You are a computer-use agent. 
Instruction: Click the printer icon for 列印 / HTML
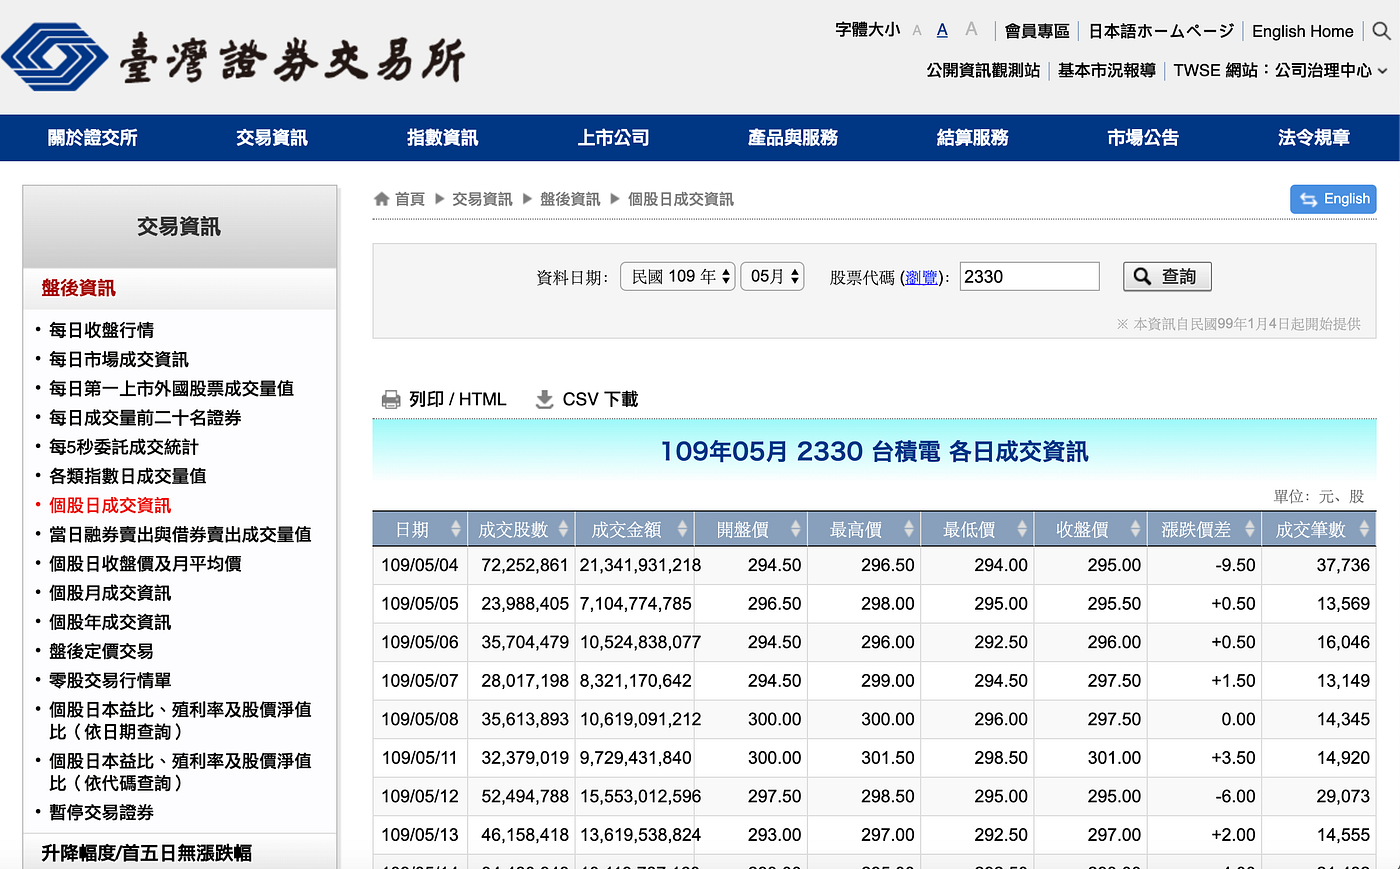pyautogui.click(x=391, y=400)
